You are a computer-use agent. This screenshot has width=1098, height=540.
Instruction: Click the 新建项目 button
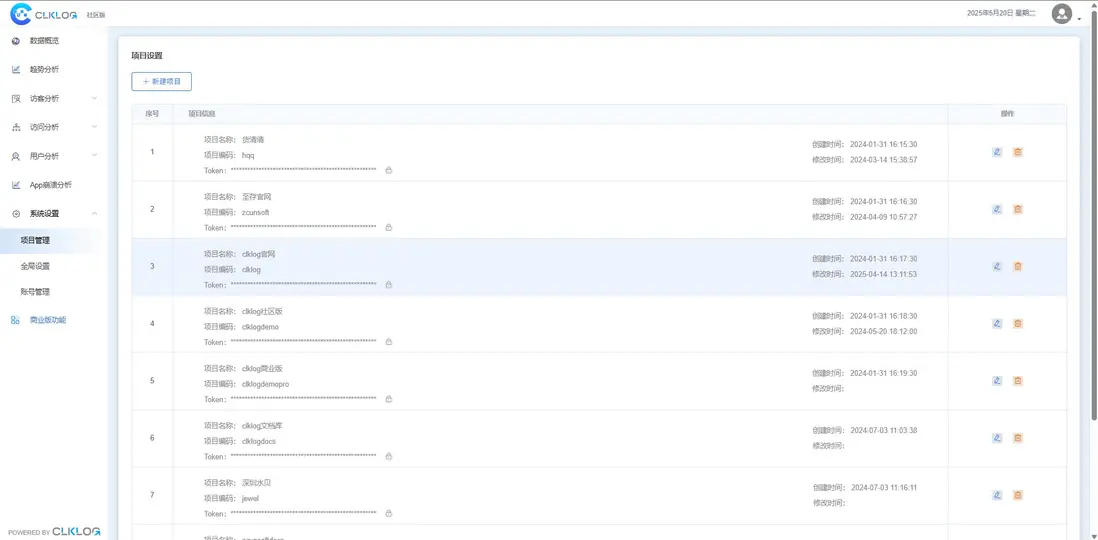(x=161, y=81)
